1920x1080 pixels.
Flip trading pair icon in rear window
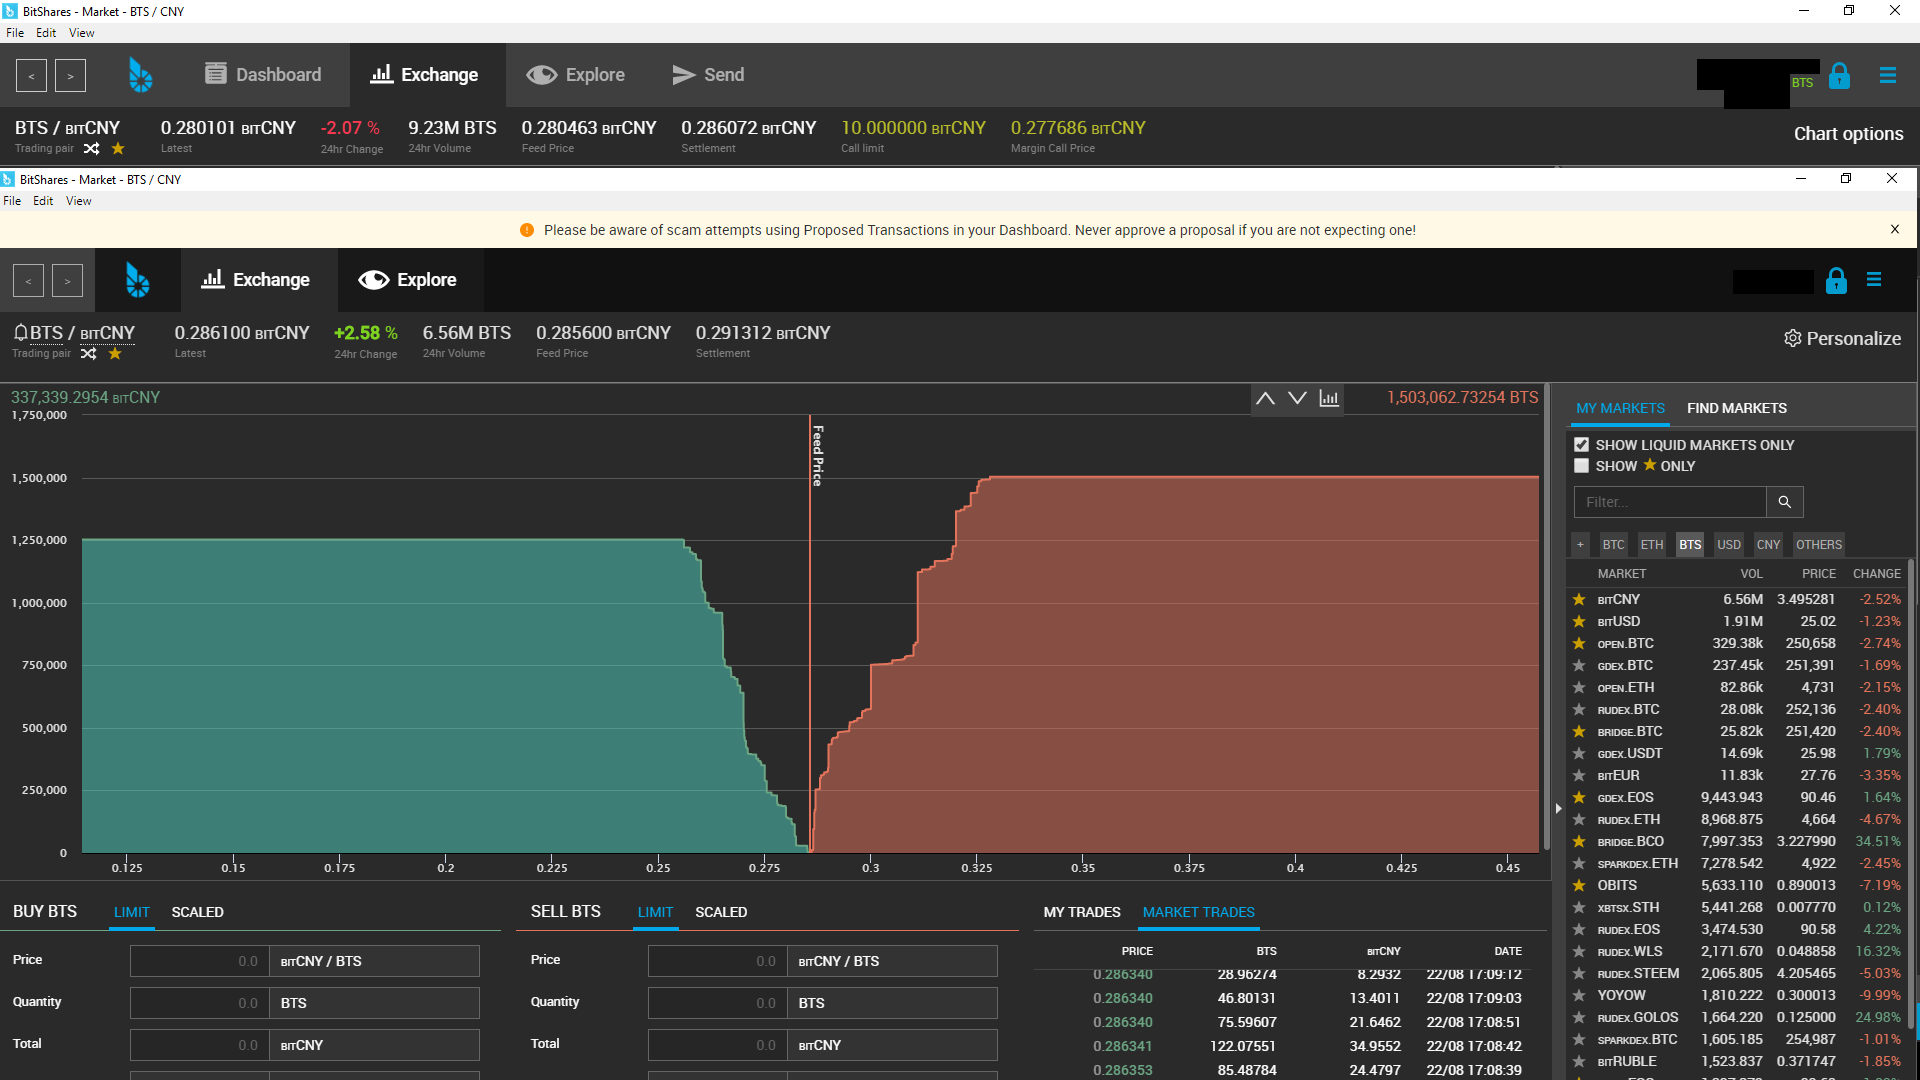[92, 149]
